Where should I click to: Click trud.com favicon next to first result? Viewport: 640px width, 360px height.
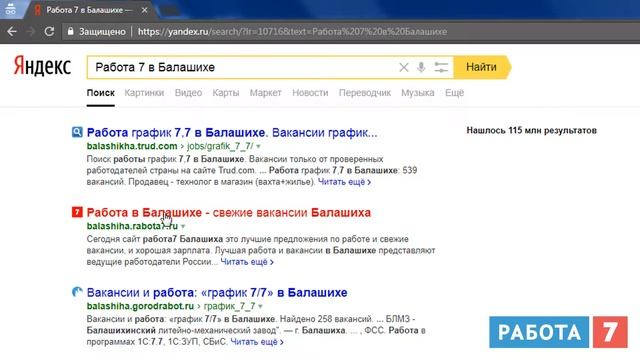click(77, 132)
